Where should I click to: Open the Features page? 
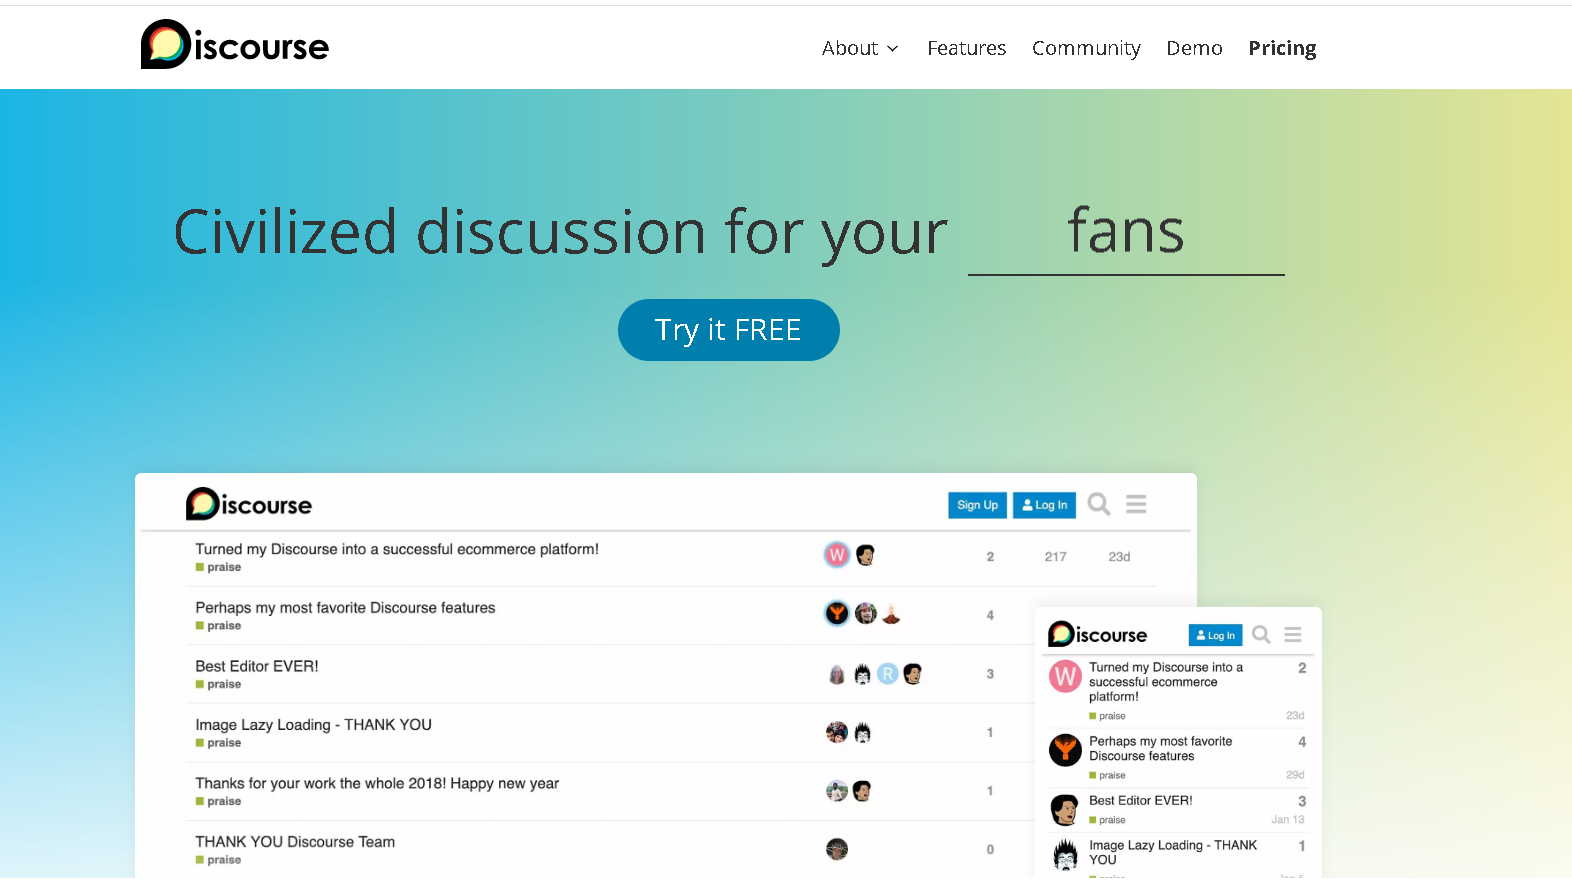tap(966, 48)
